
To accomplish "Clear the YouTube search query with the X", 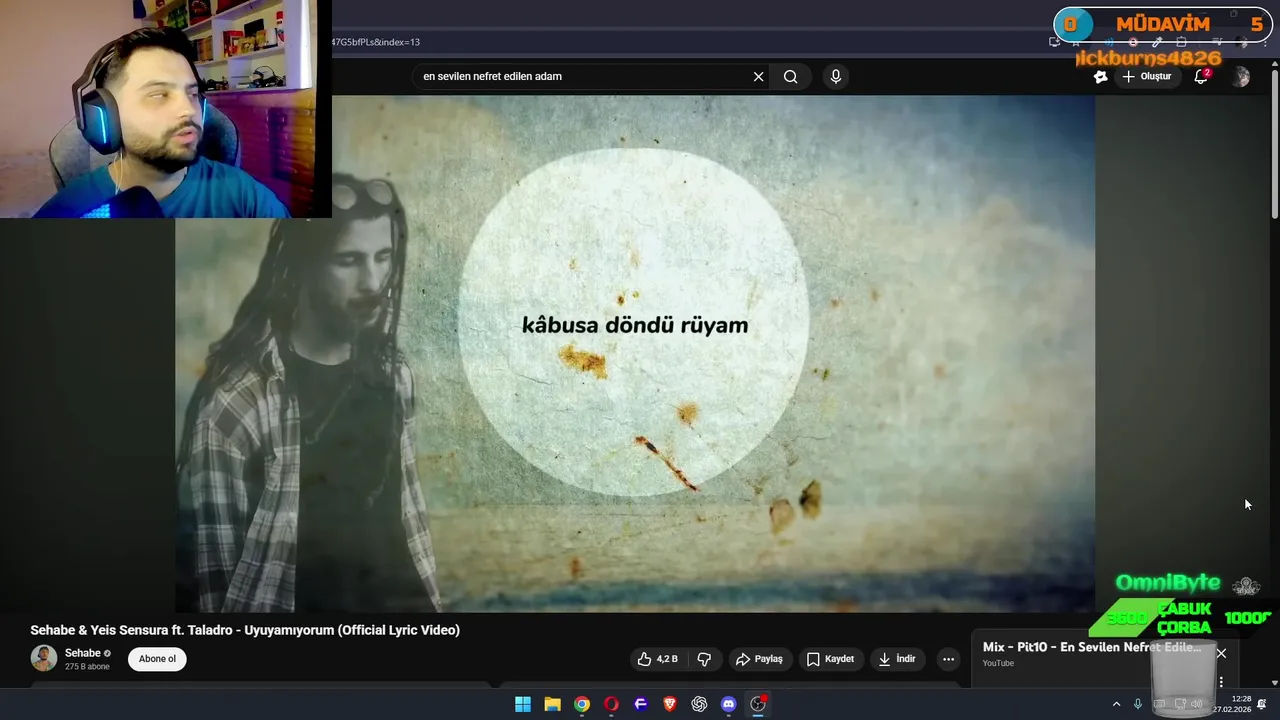I will [758, 77].
